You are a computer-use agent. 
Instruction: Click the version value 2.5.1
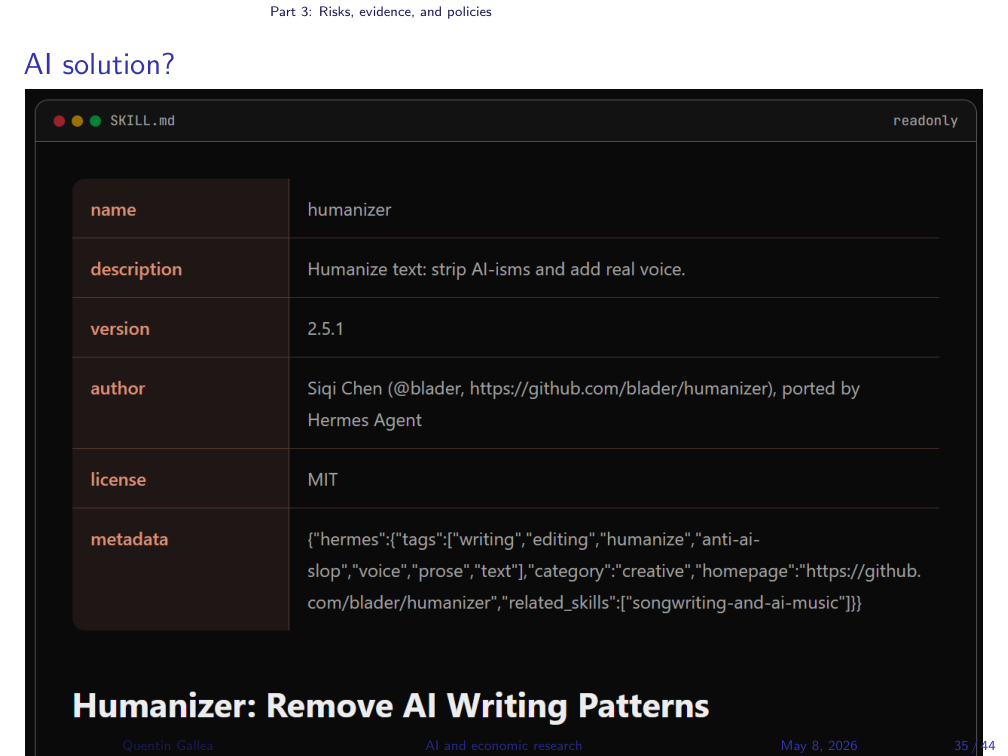[325, 328]
